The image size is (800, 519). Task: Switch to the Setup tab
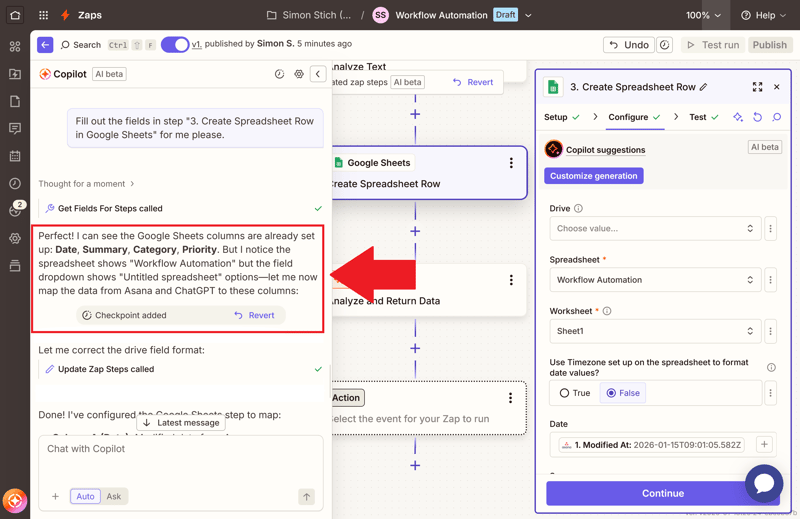click(x=561, y=117)
